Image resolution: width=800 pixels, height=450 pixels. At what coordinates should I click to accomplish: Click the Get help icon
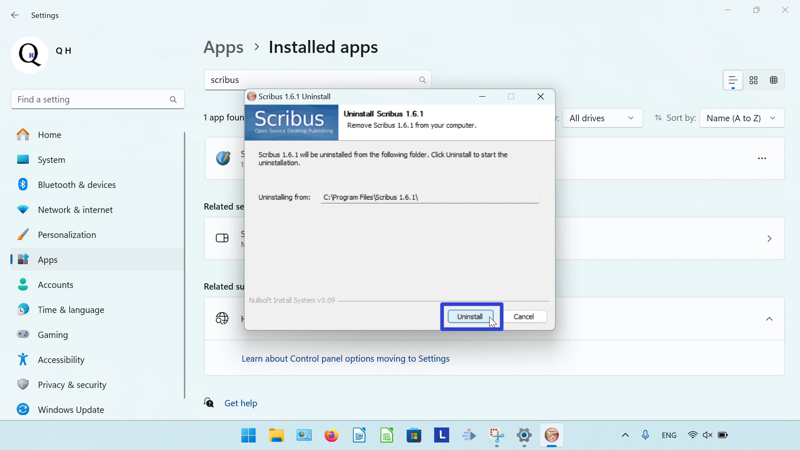(x=209, y=403)
